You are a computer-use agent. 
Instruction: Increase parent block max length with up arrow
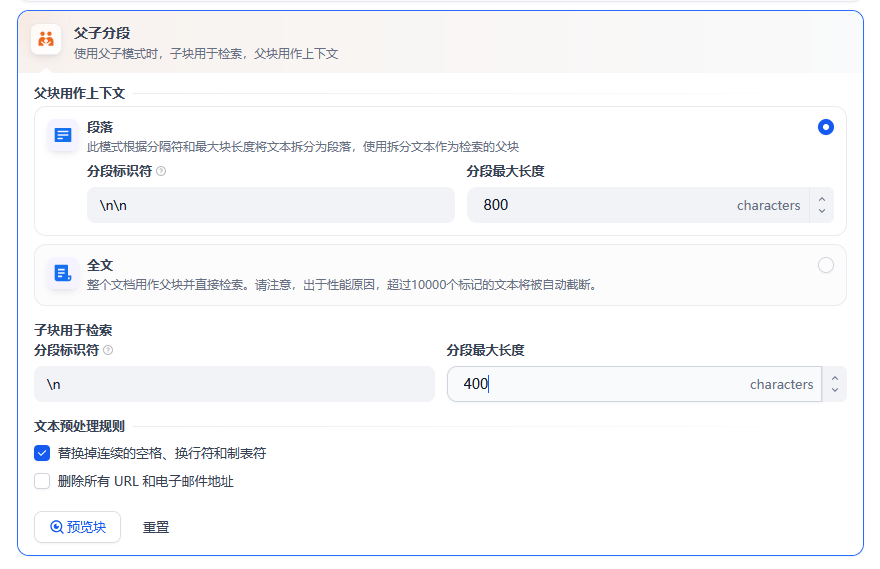coord(822,199)
